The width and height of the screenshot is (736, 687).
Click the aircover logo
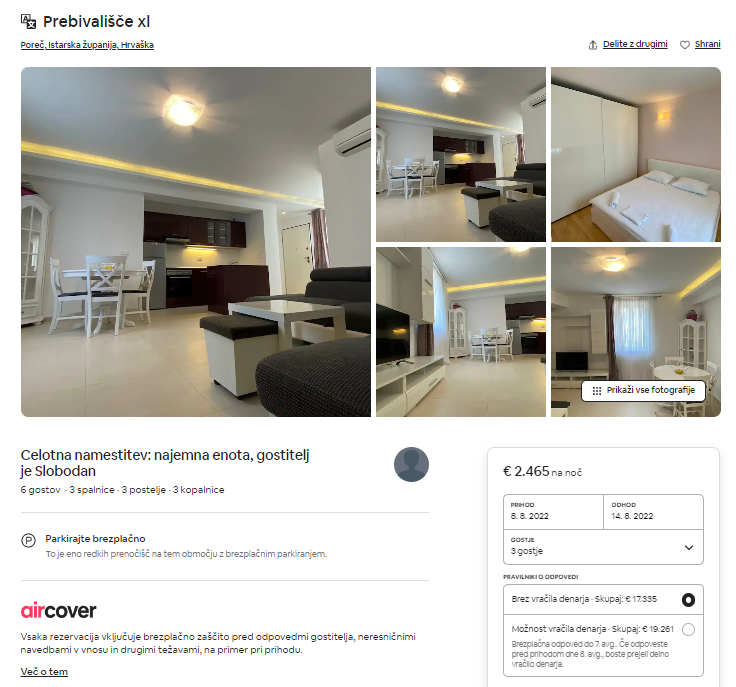pos(58,610)
